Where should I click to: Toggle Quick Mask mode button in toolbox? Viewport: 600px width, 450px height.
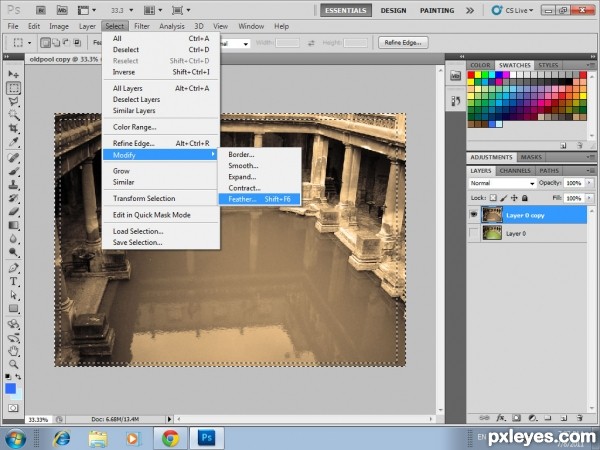pos(13,408)
